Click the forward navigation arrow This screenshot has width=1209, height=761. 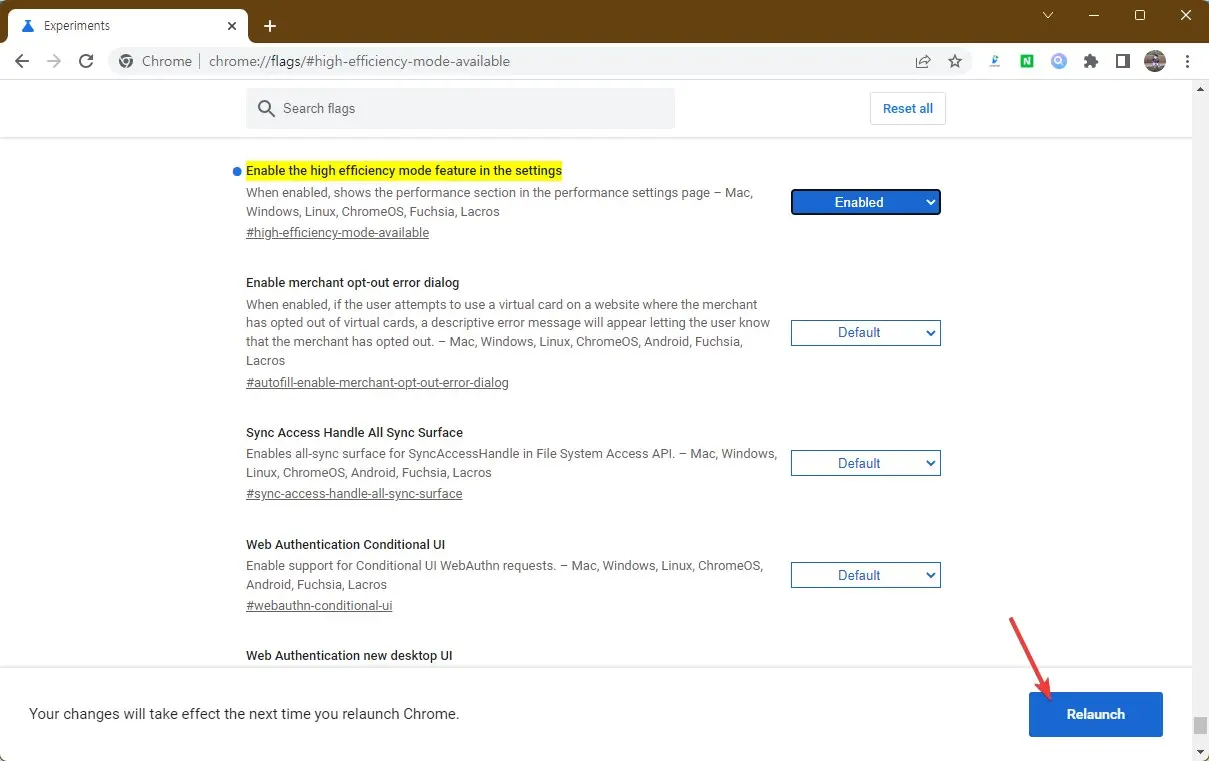54,61
